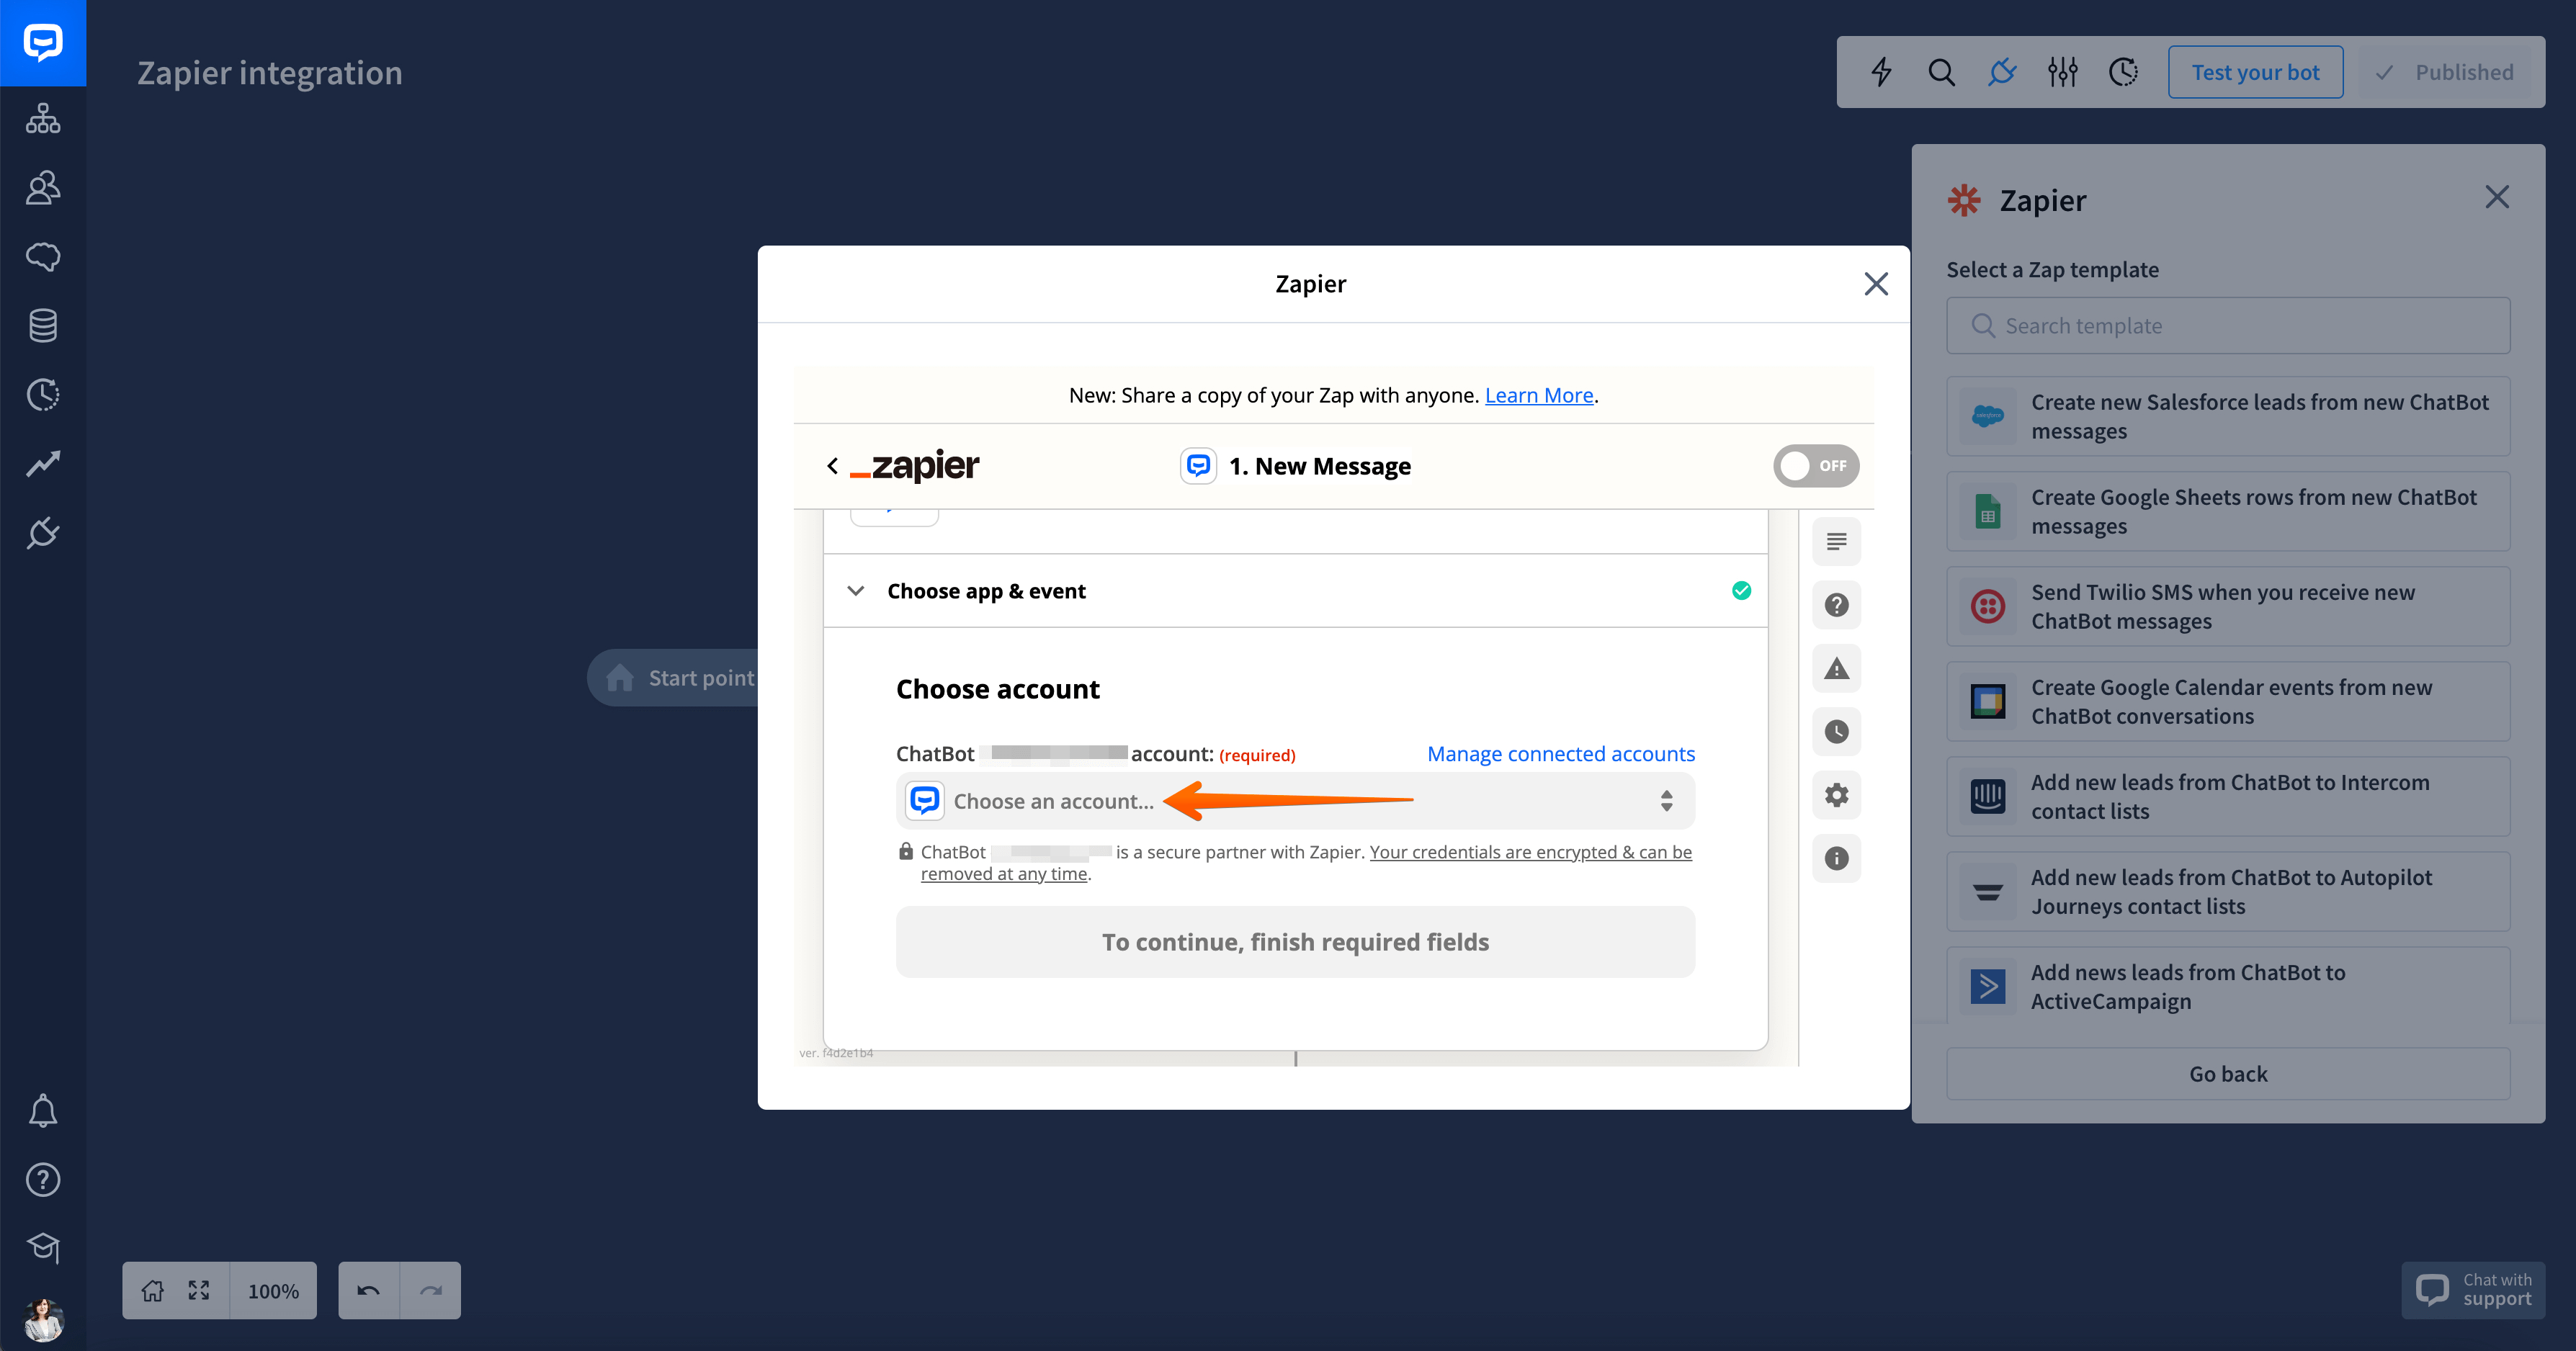This screenshot has width=2576, height=1351.
Task: Open the Choose an account dropdown
Action: [1295, 801]
